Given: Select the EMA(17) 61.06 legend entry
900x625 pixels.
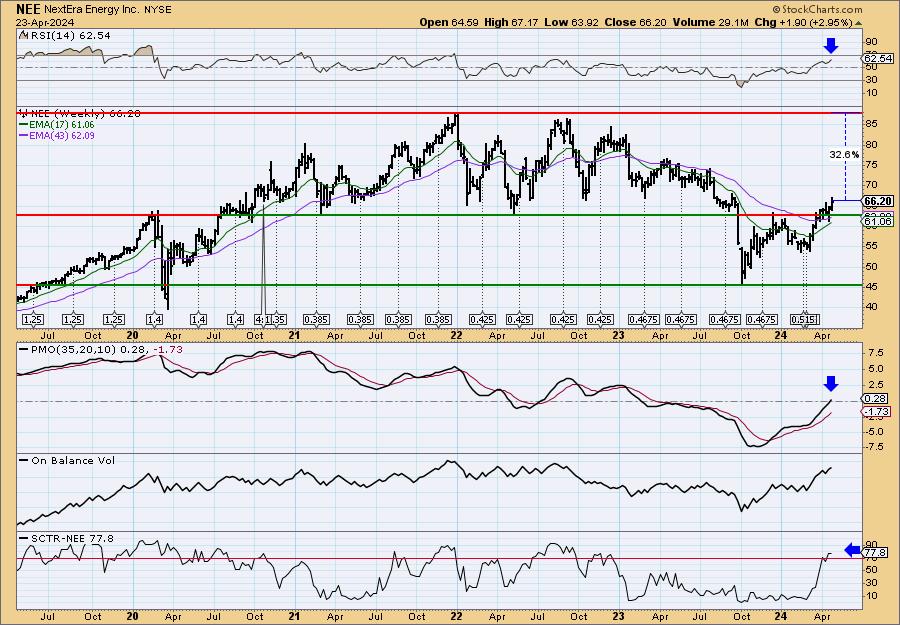Looking at the screenshot, I should [57, 125].
